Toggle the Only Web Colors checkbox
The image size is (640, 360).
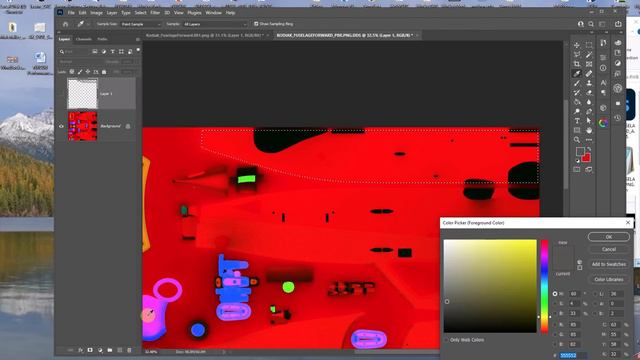446,340
